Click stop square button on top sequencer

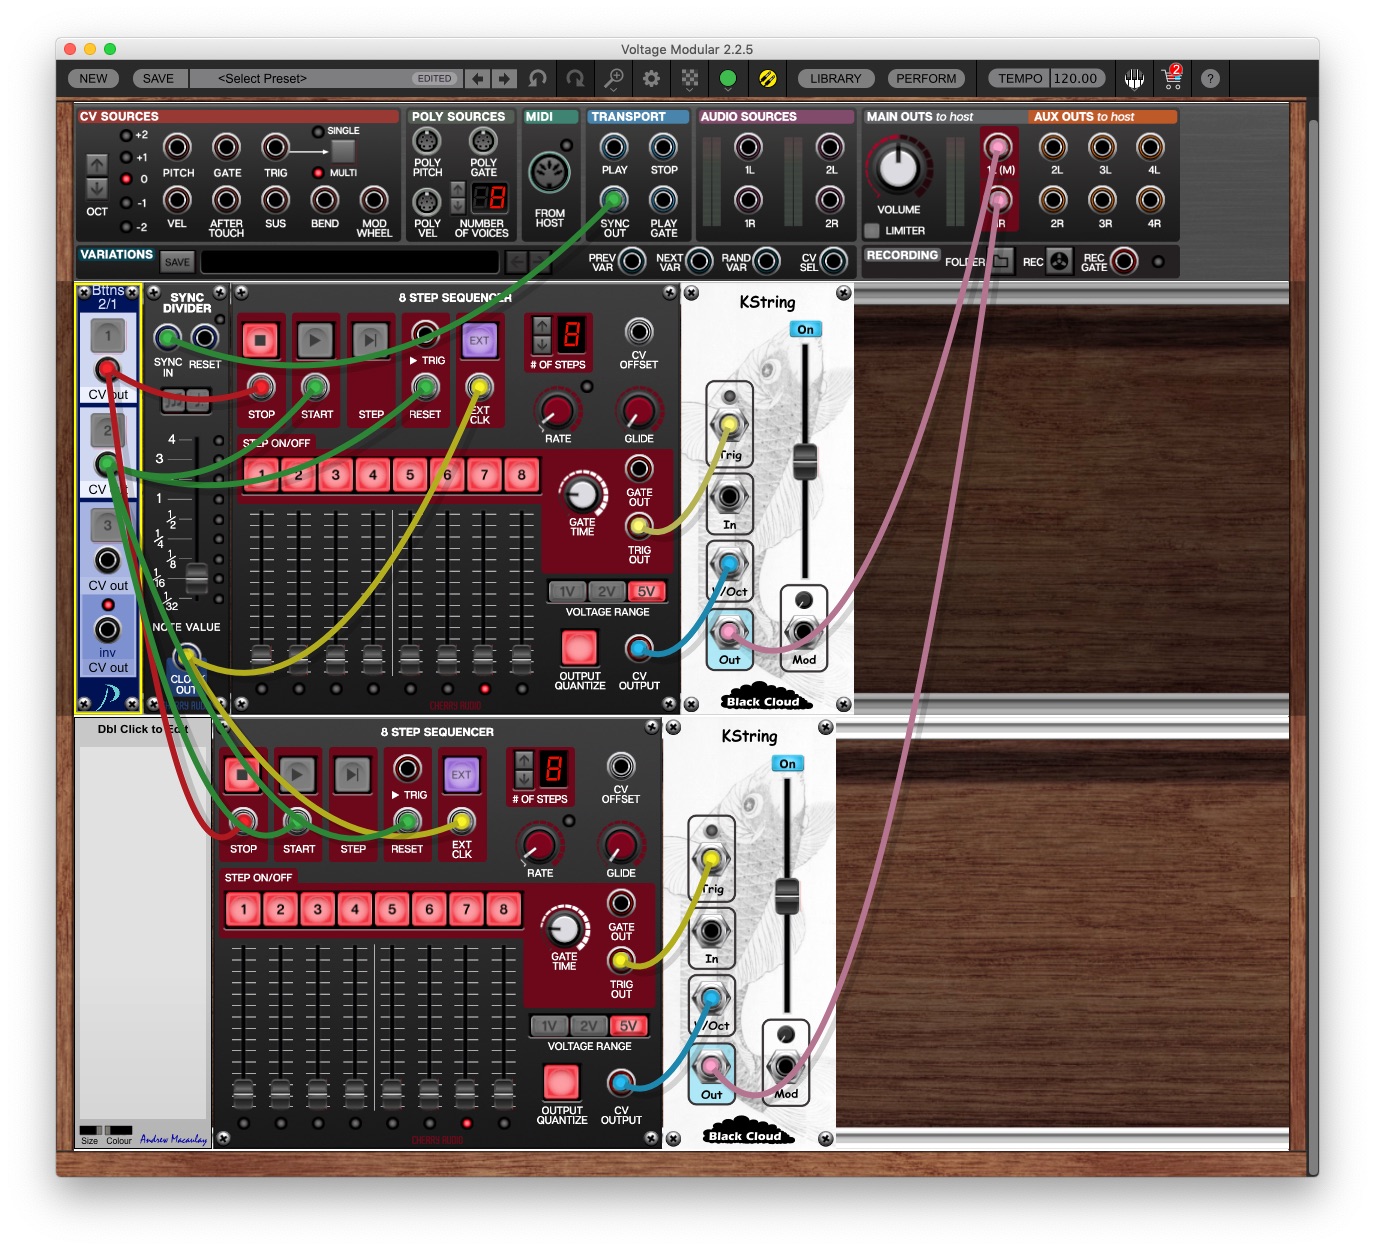click(260, 340)
